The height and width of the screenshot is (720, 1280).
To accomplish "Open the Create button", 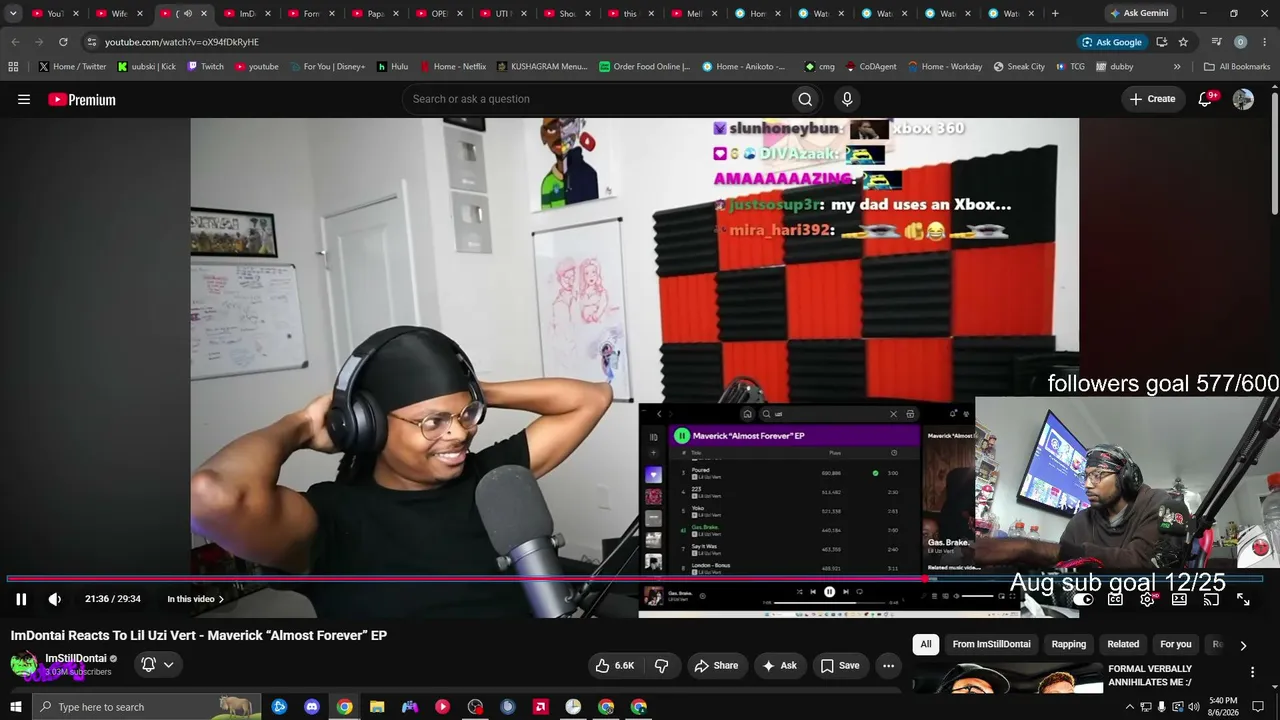I will (1152, 99).
